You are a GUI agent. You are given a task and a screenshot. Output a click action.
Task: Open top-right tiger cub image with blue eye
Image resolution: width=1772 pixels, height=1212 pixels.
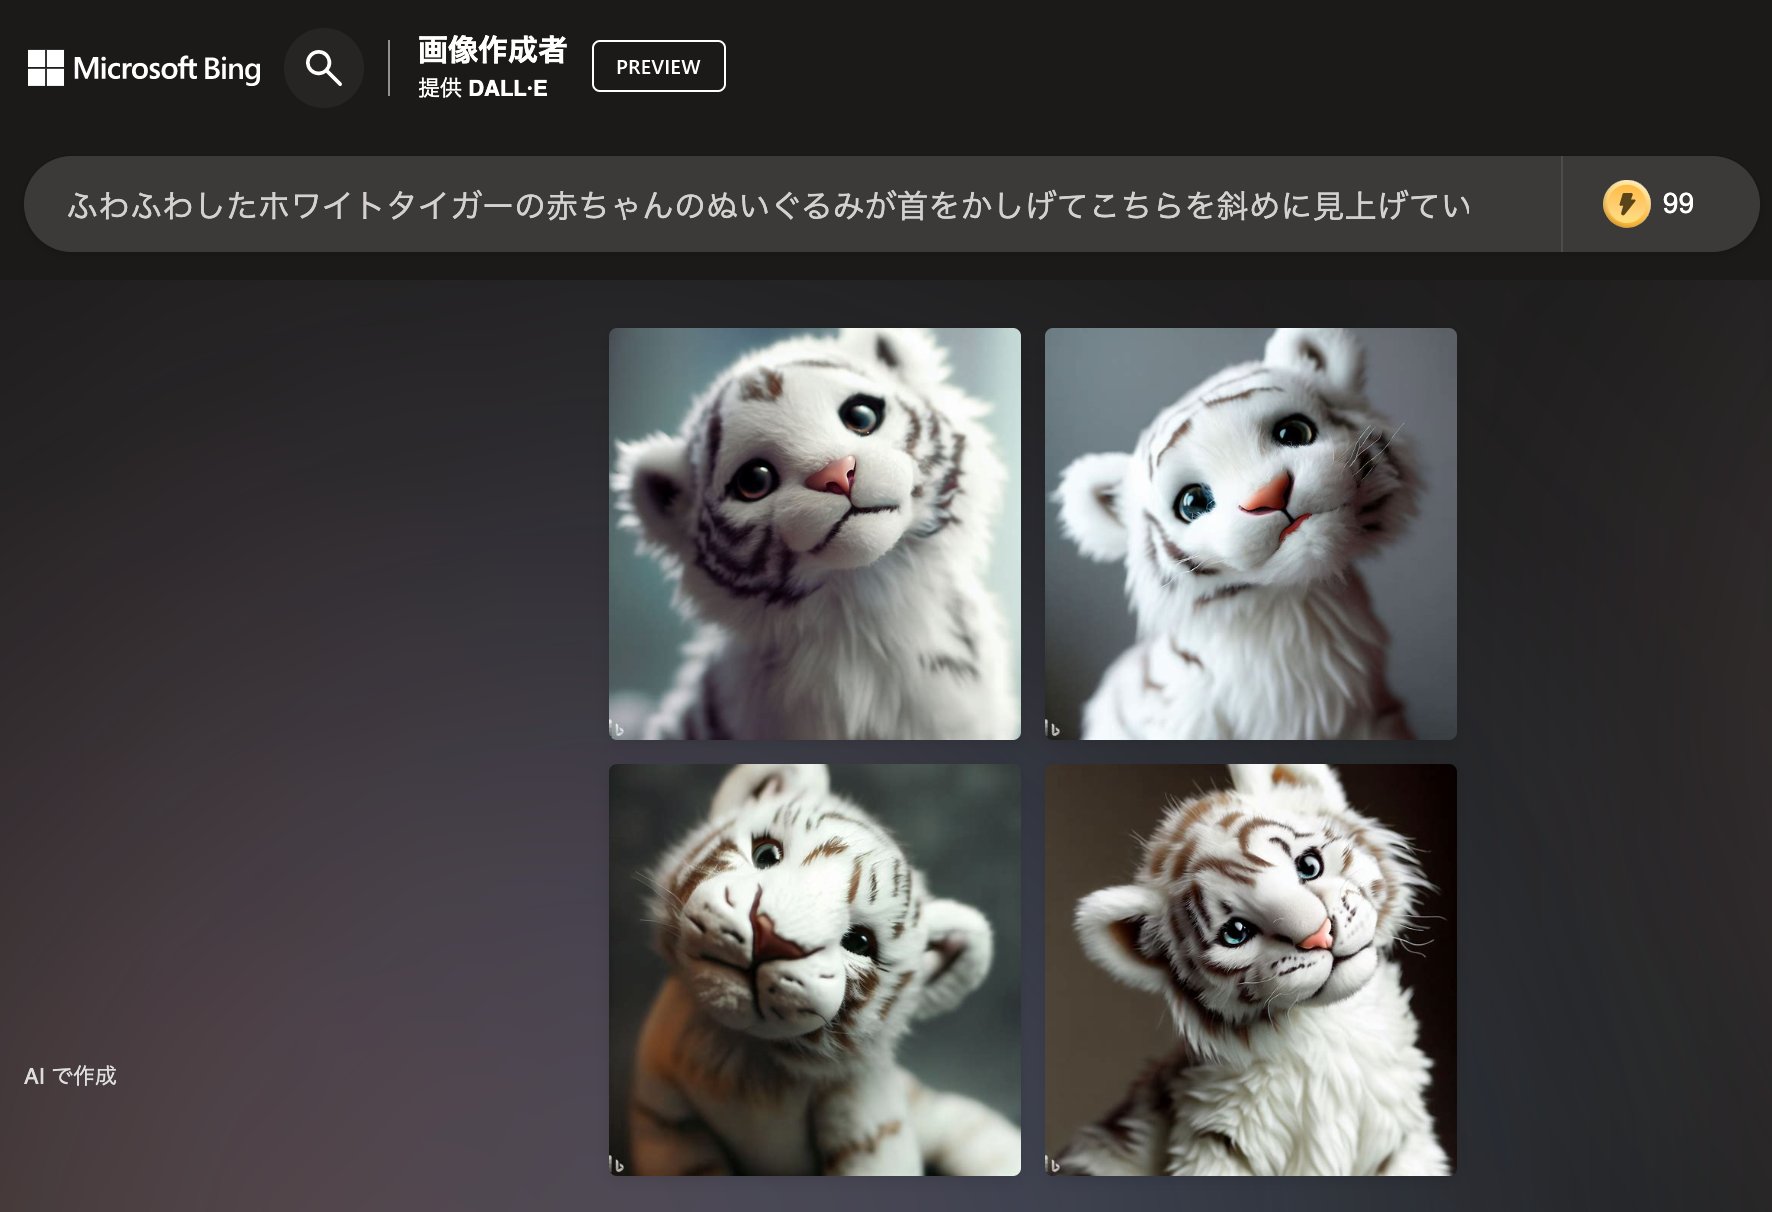tap(1250, 534)
